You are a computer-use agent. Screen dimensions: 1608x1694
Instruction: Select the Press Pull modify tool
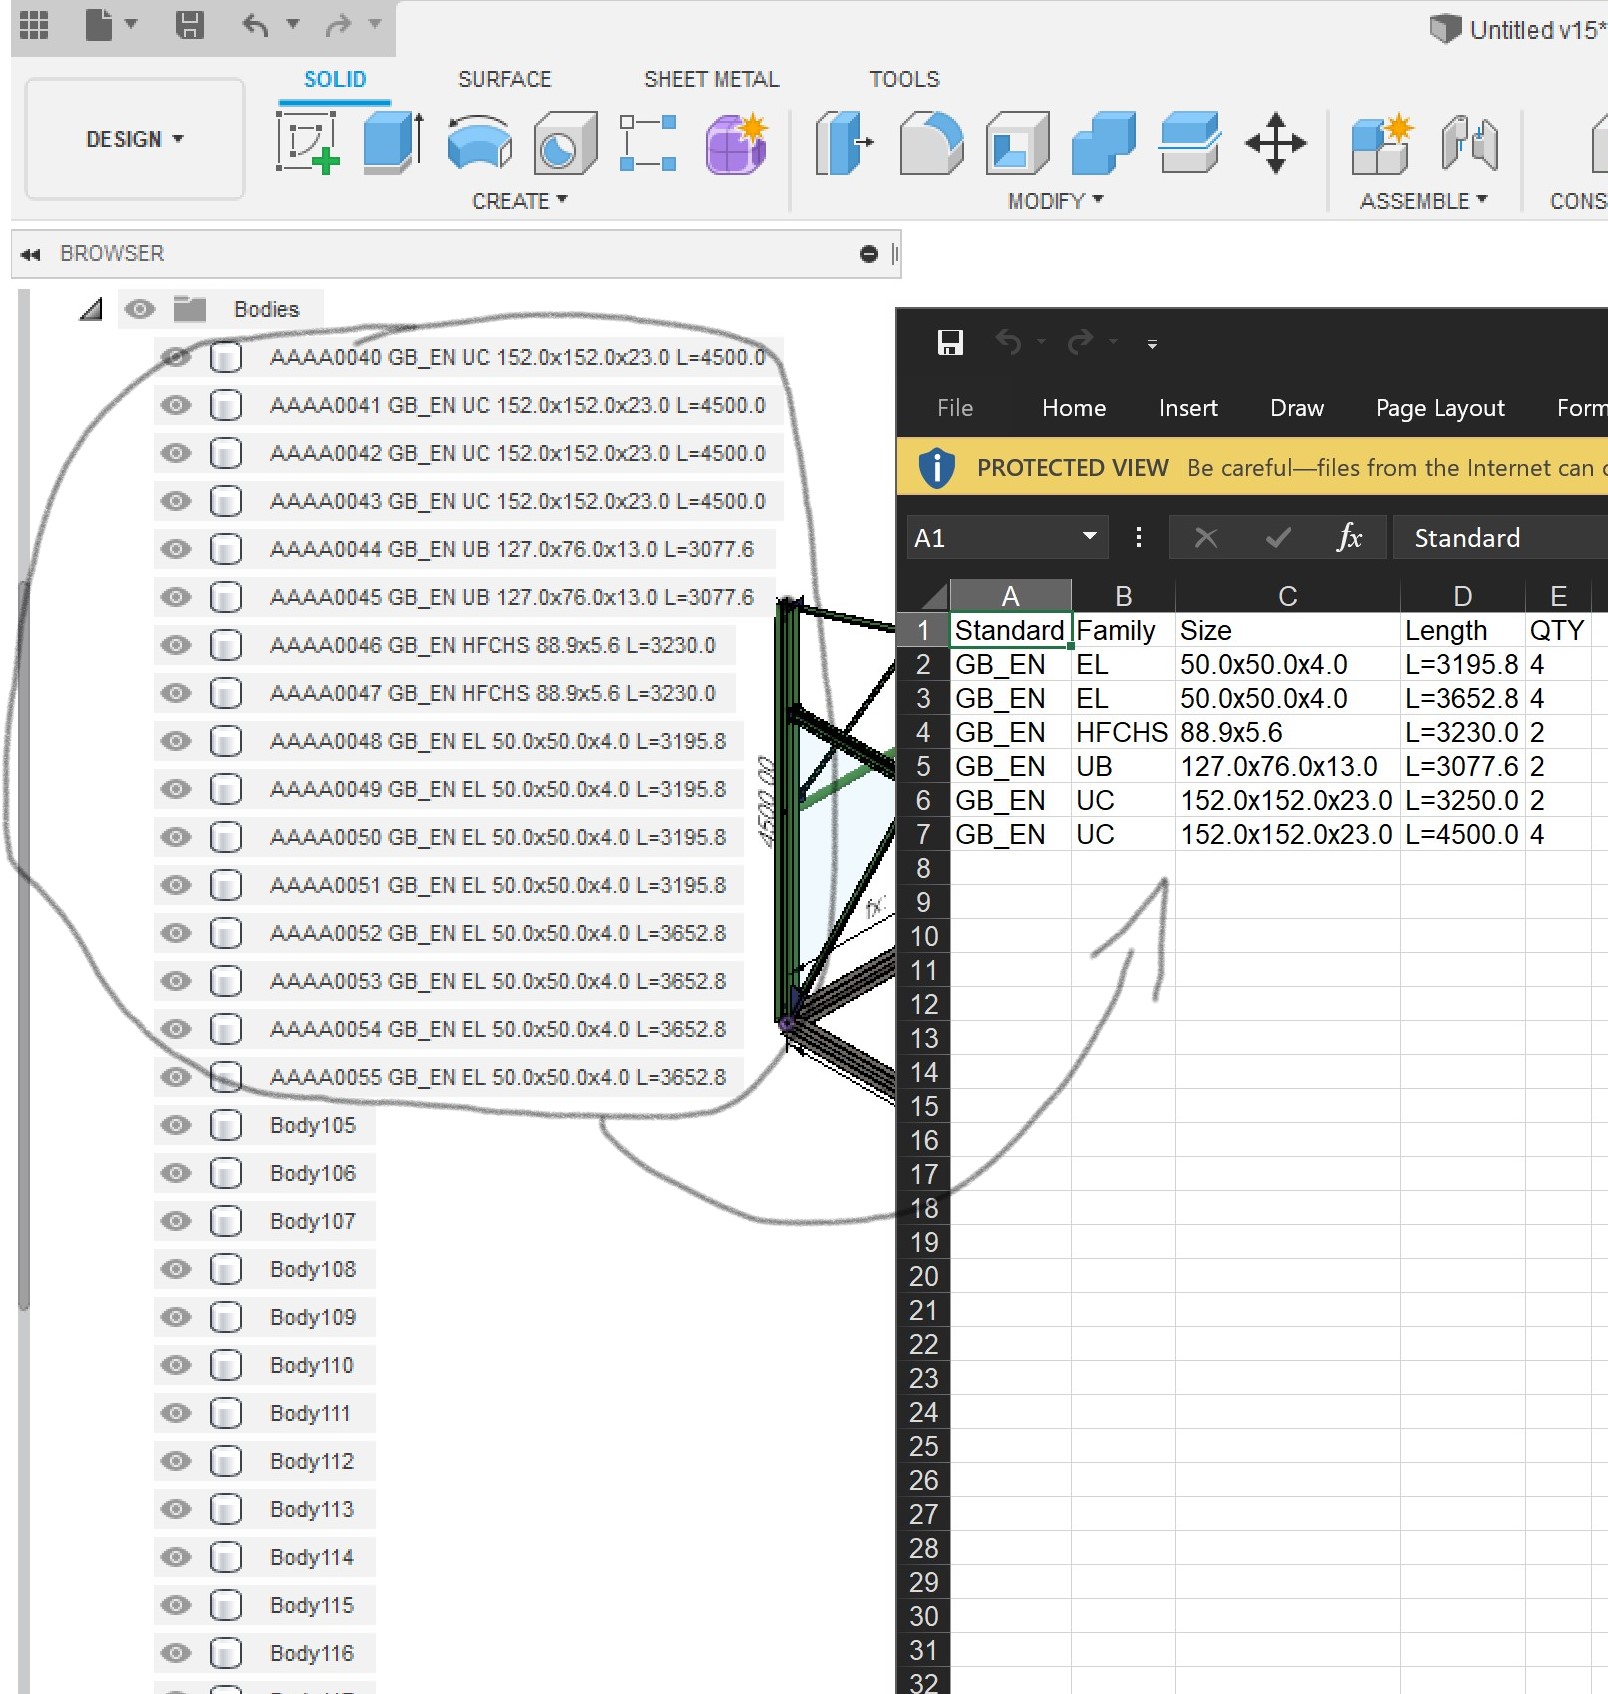click(x=842, y=143)
